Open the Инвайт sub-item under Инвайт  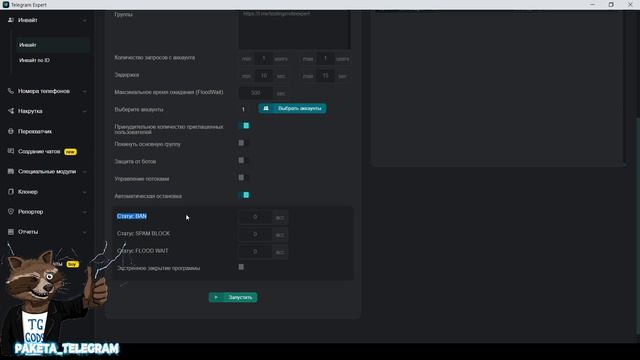point(53,45)
